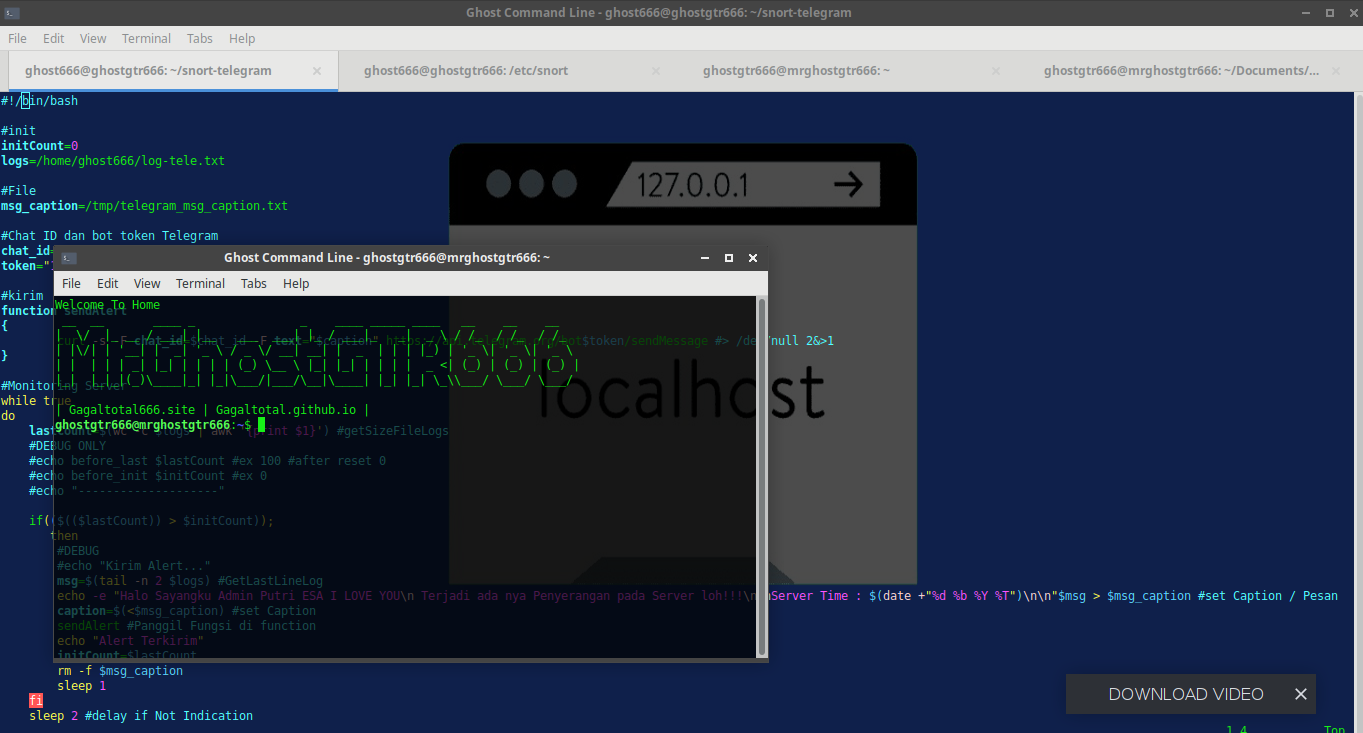Screen dimensions: 1363x733
Task: Open File menu in front terminal window
Action: click(71, 283)
